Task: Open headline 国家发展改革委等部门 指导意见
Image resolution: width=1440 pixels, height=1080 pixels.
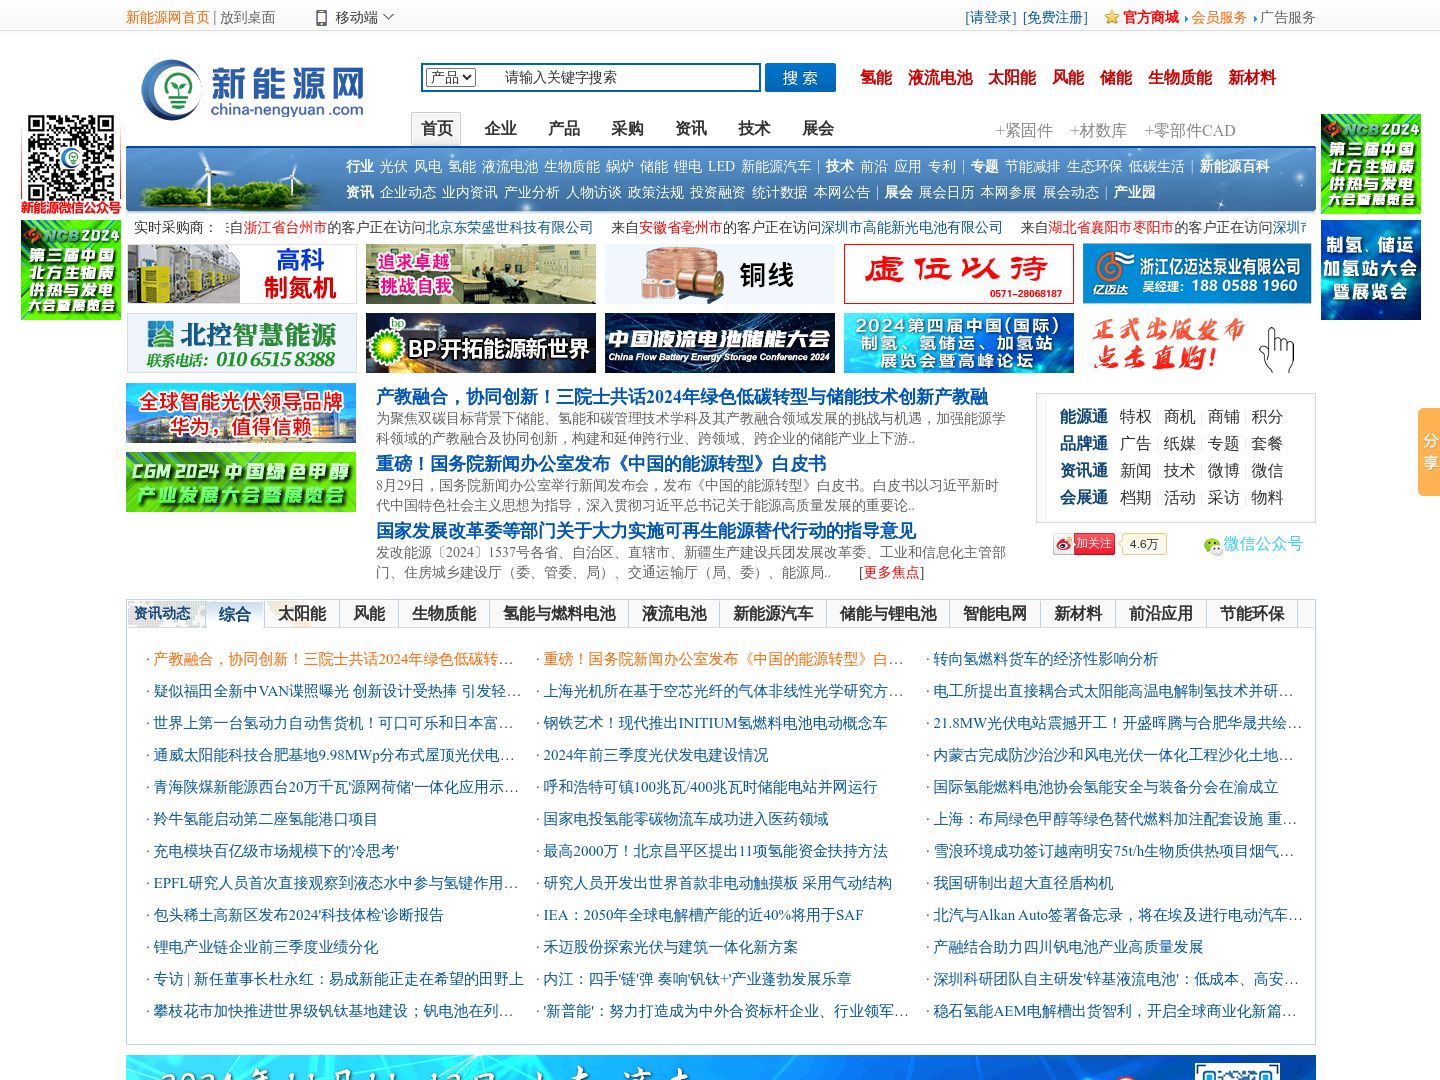Action: coord(646,530)
